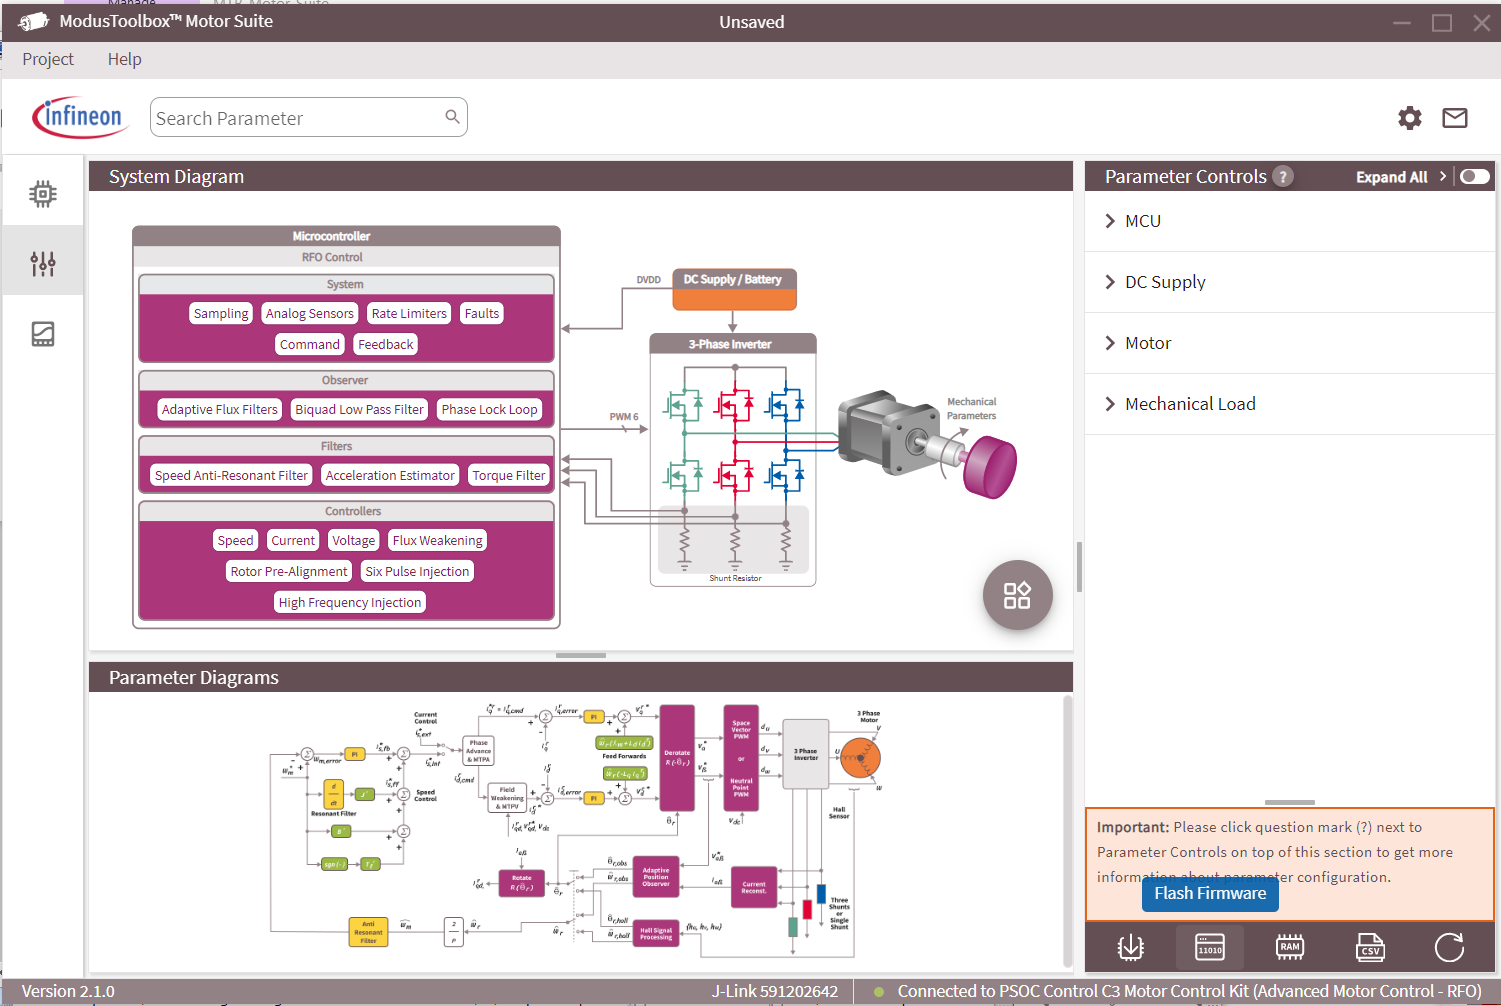The height and width of the screenshot is (1006, 1501).
Task: Click the 11010 binary firmware icon
Action: [1210, 947]
